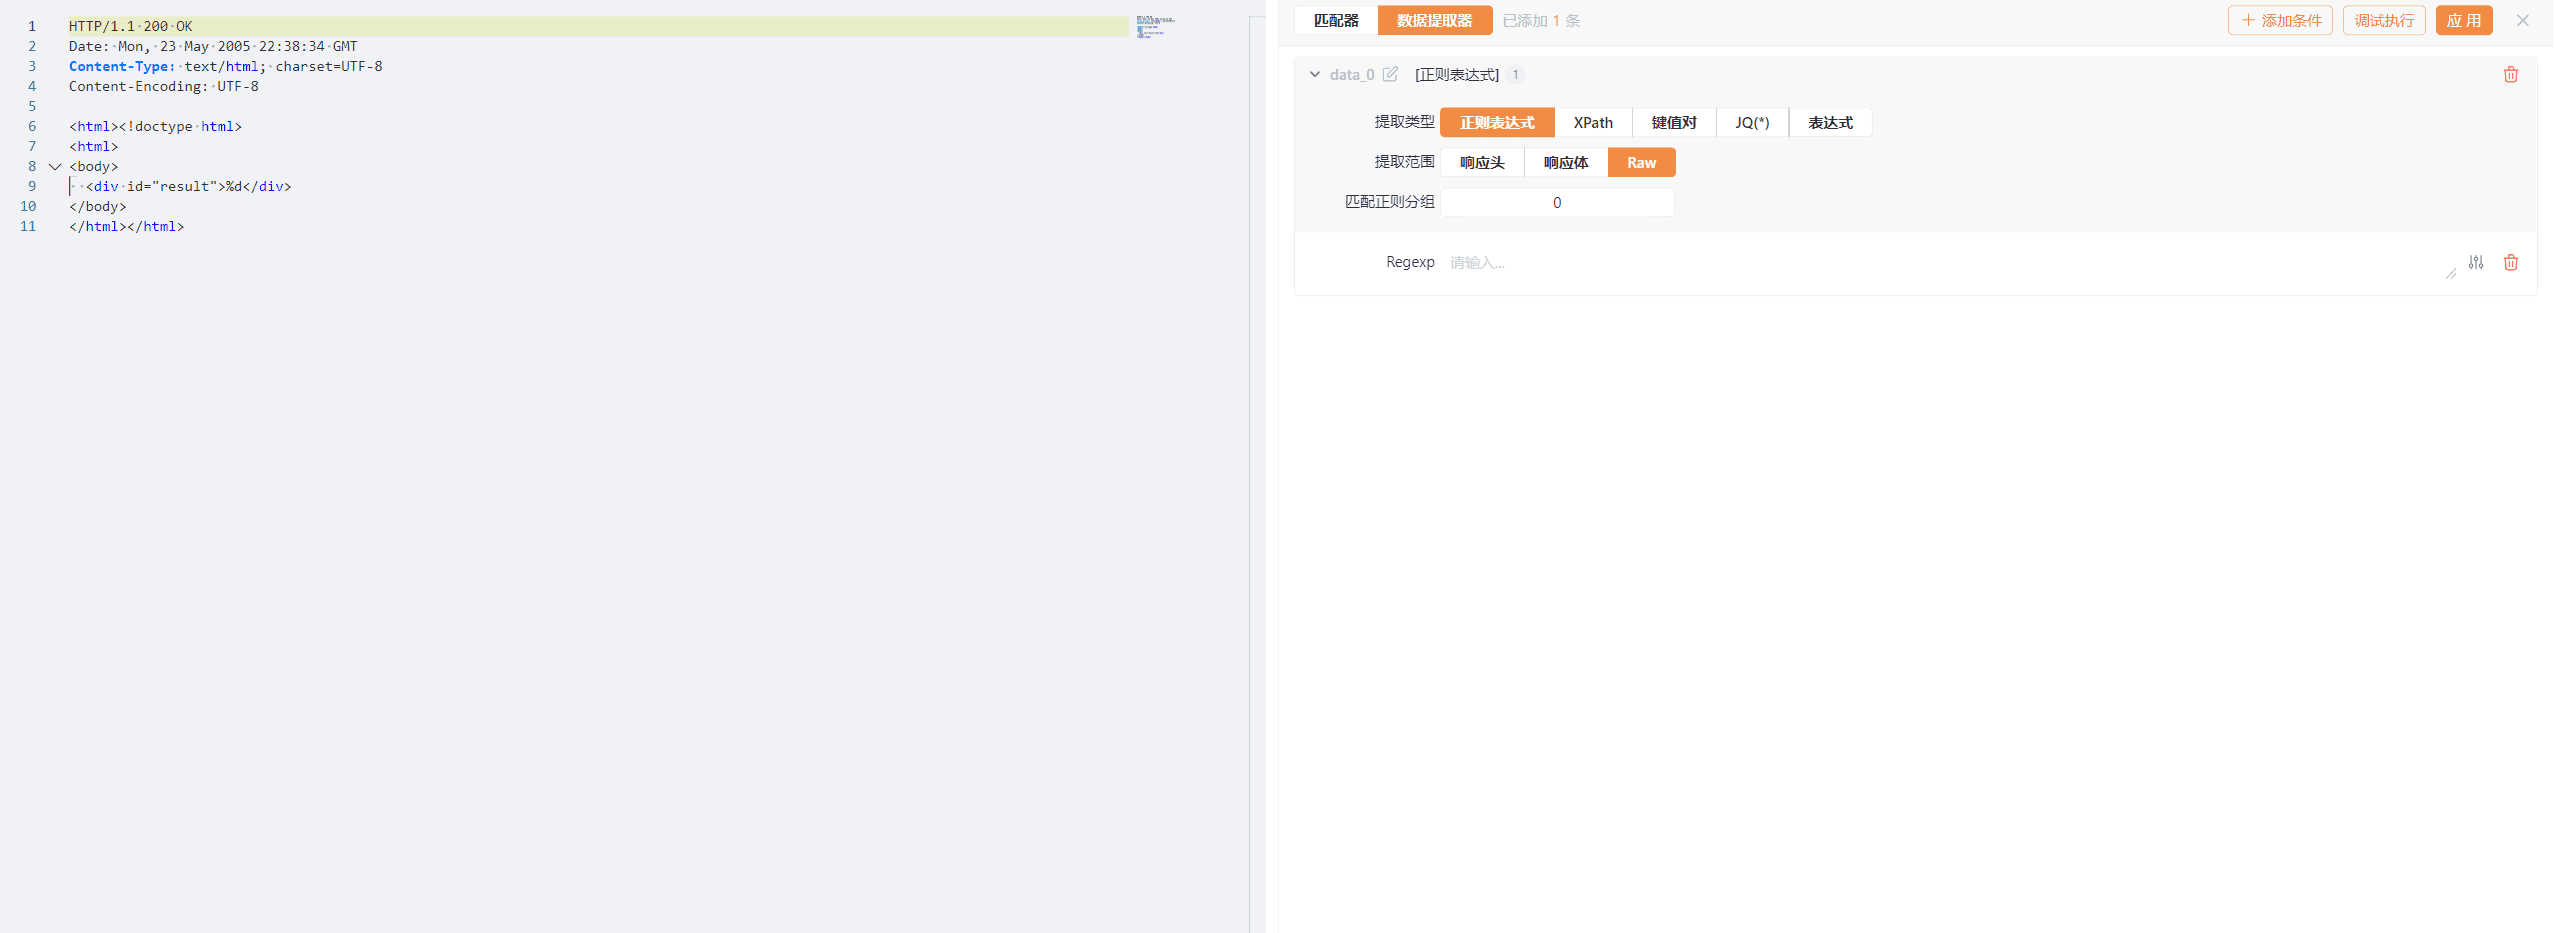2555x933 pixels.
Task: Collapse the data_0 extractor section
Action: (1314, 74)
